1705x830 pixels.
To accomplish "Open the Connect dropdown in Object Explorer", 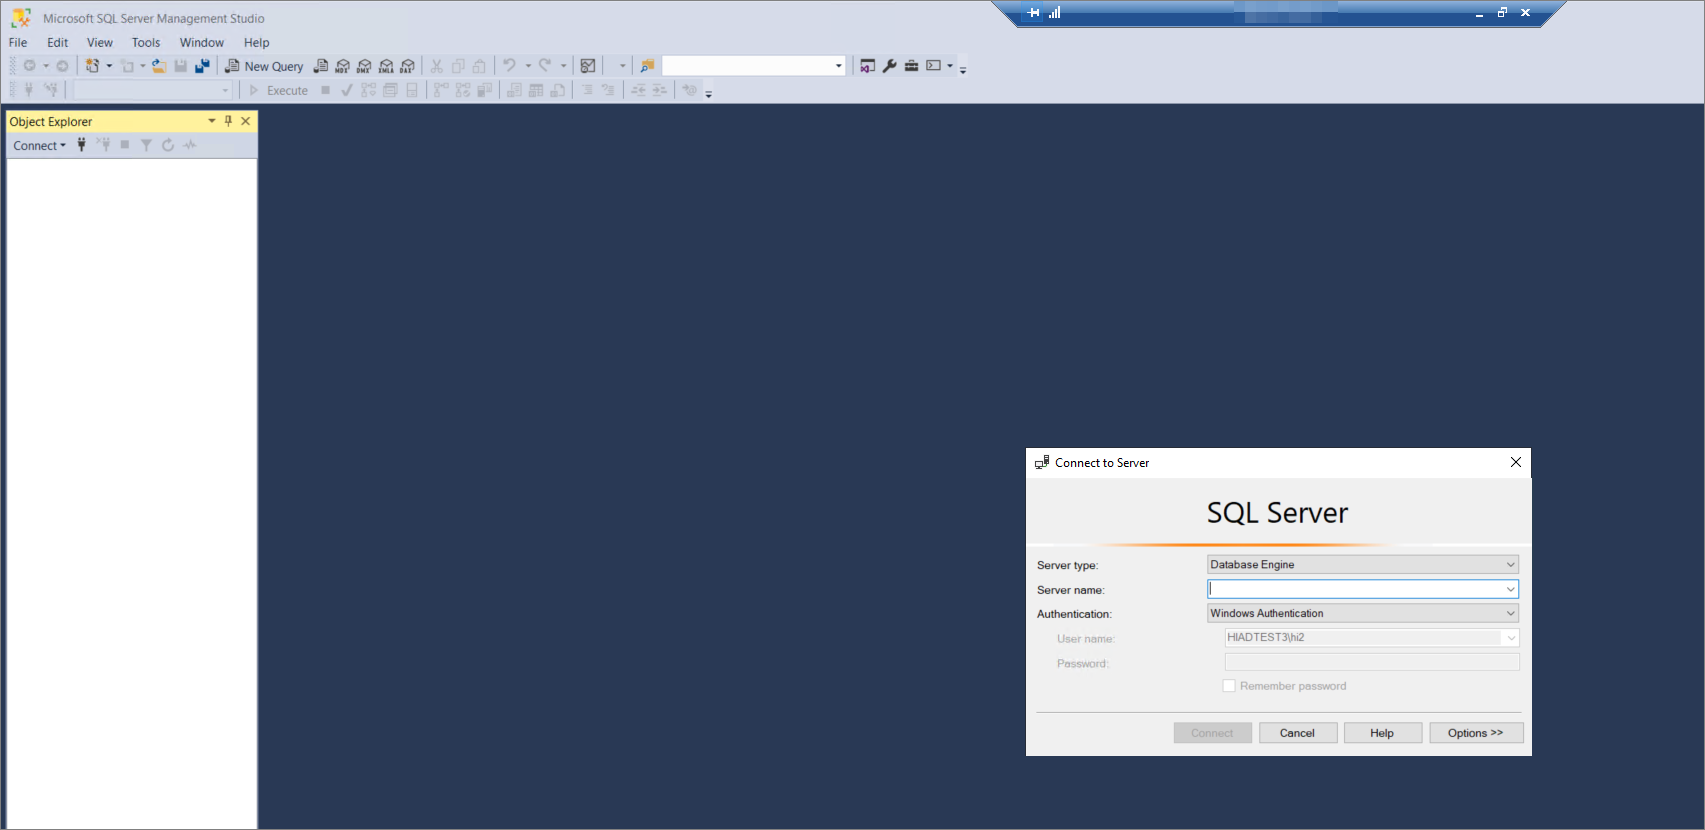I will click(40, 145).
